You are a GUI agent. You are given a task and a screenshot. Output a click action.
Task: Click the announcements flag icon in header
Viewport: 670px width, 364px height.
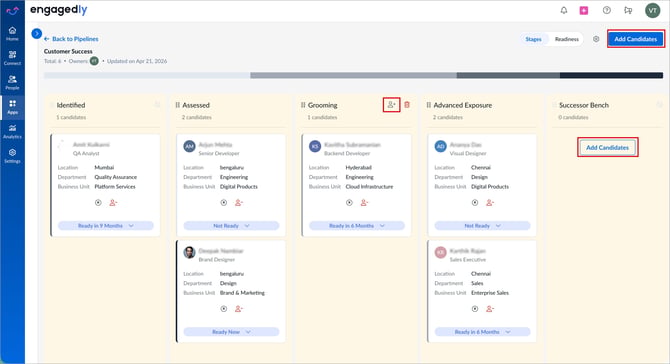628,10
